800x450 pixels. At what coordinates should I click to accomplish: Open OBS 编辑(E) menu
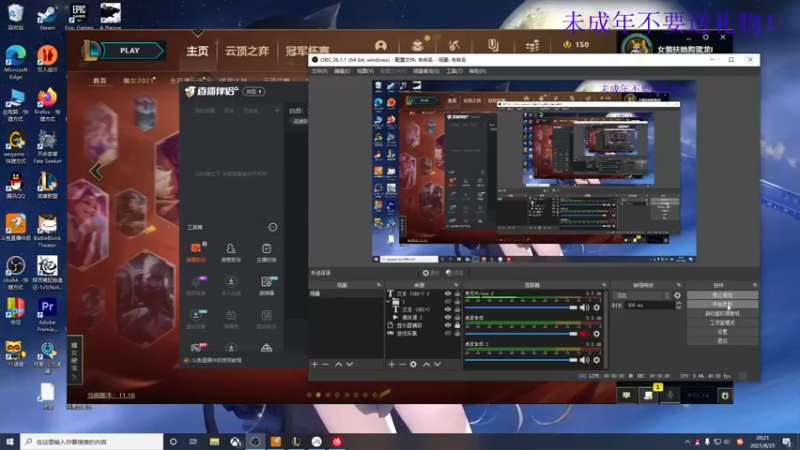click(341, 71)
